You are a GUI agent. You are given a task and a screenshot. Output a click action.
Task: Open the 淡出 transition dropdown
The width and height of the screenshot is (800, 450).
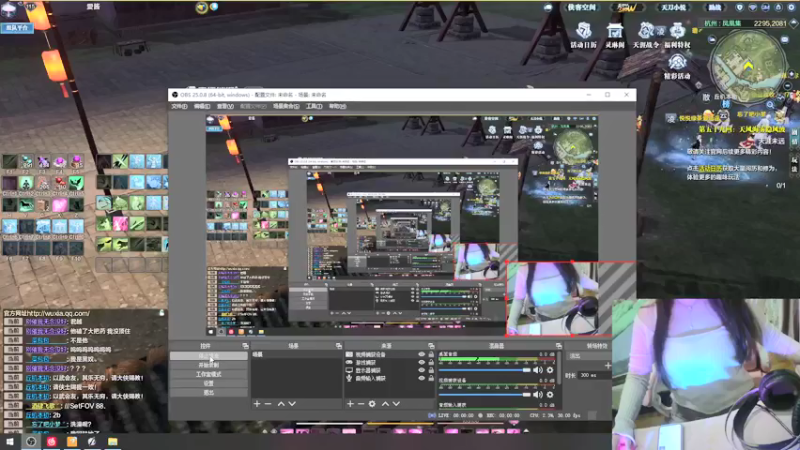point(589,356)
